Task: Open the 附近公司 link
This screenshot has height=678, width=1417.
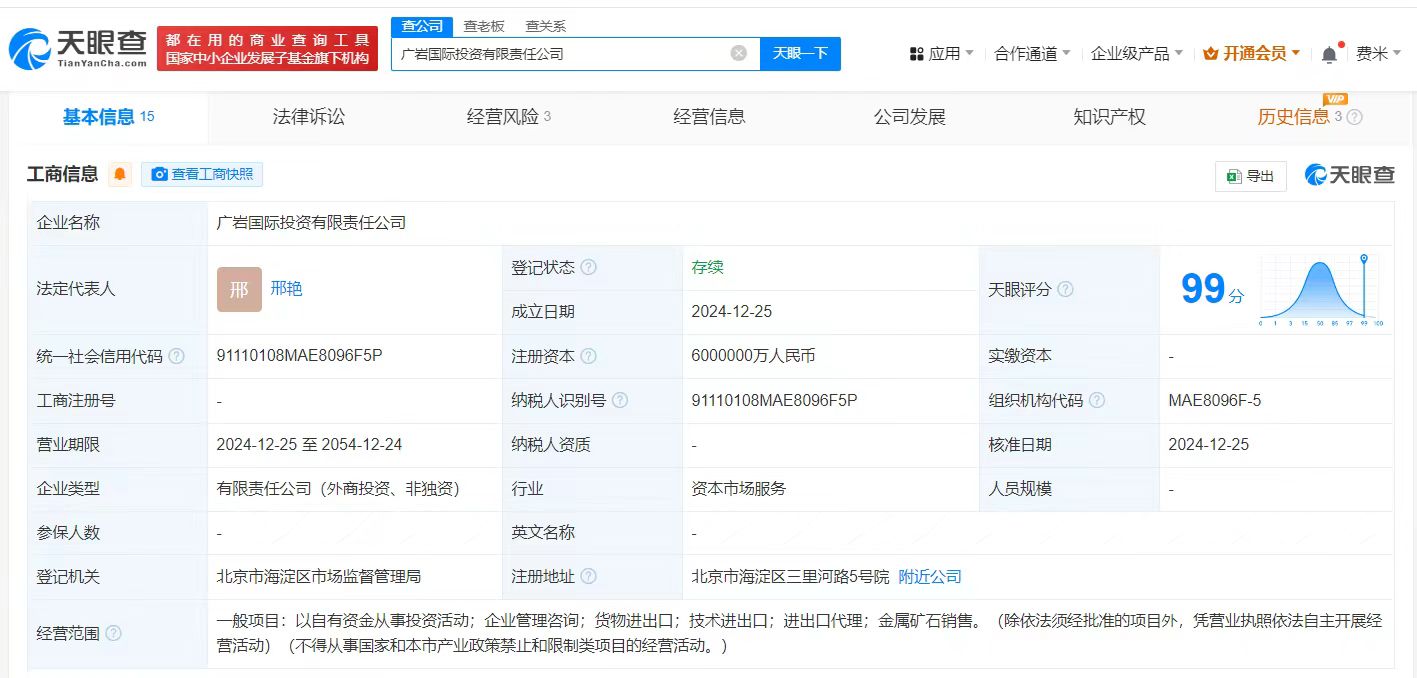Action: pyautogui.click(x=930, y=577)
